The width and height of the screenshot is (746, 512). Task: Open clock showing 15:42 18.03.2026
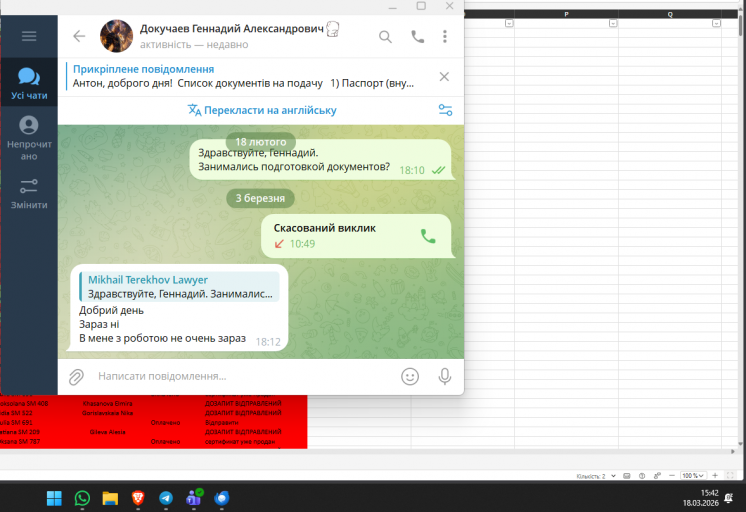tap(700, 498)
